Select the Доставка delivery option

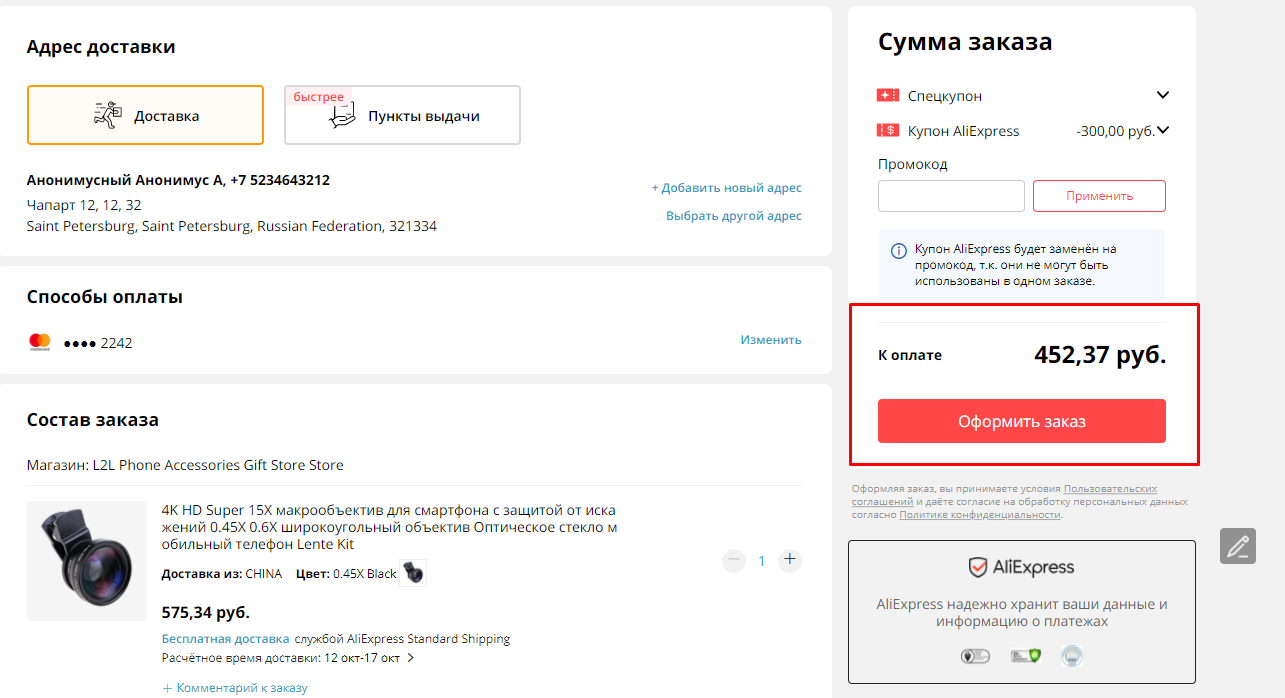pos(145,115)
